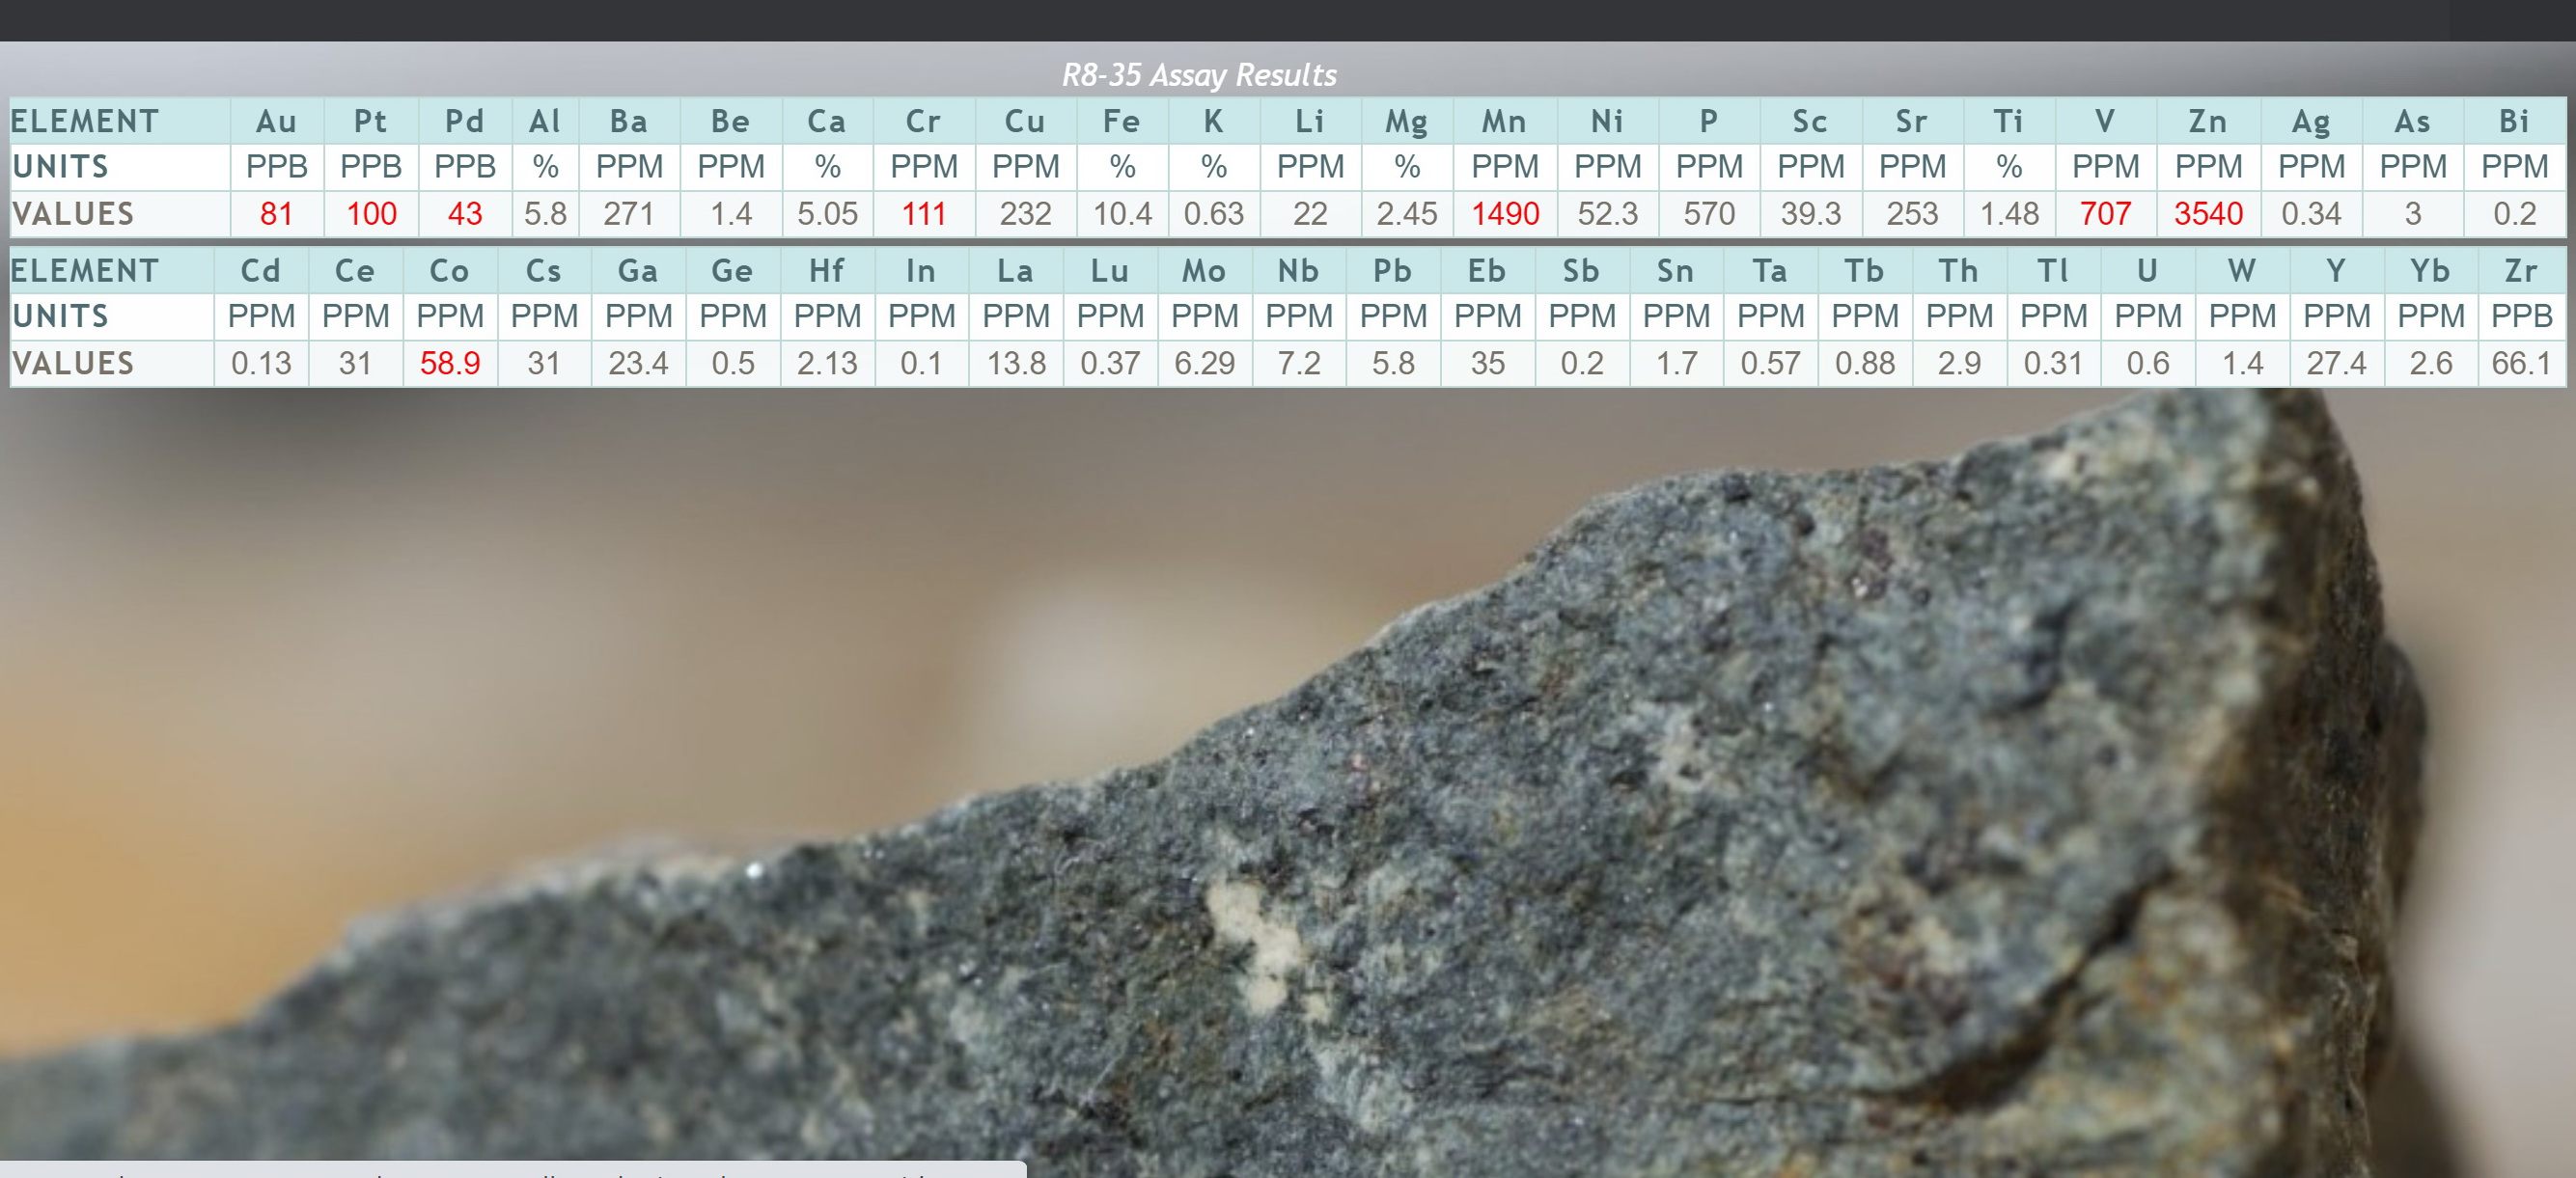The width and height of the screenshot is (2576, 1178).
Task: Click the red 1490 manganese value
Action: point(1504,213)
